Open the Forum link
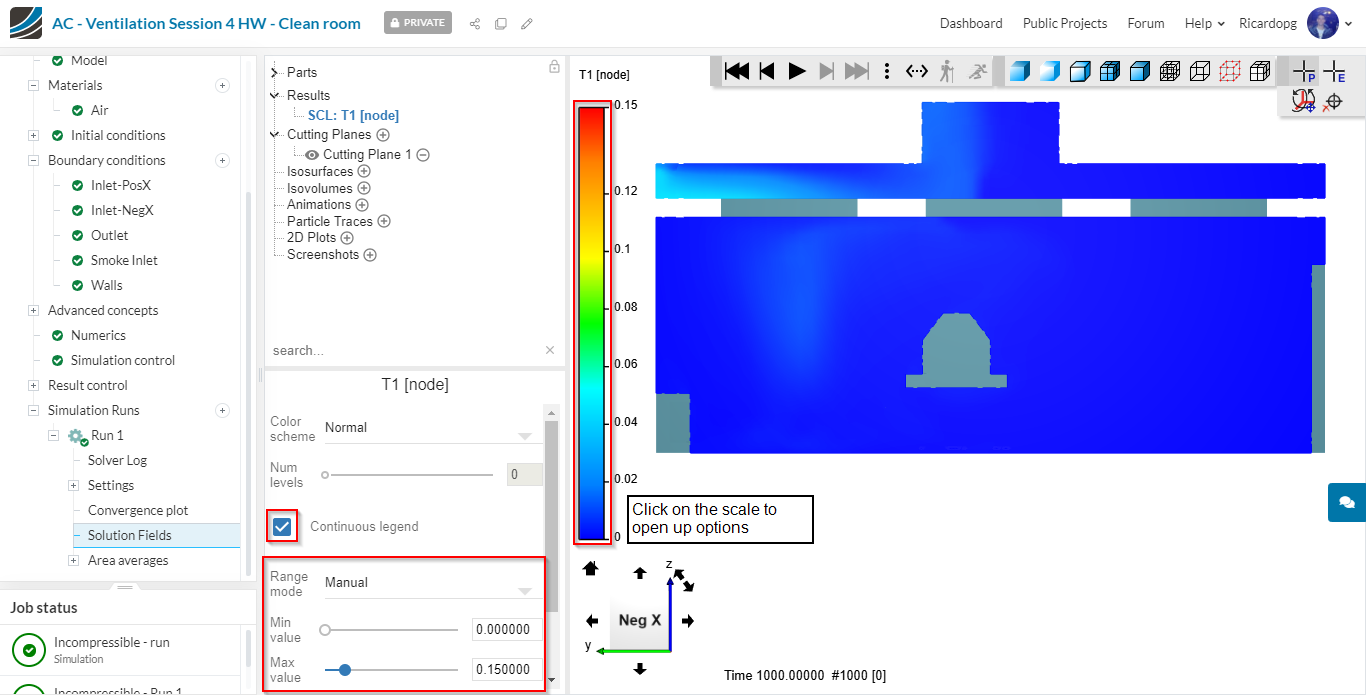Viewport: 1366px width, 695px height. 1146,23
